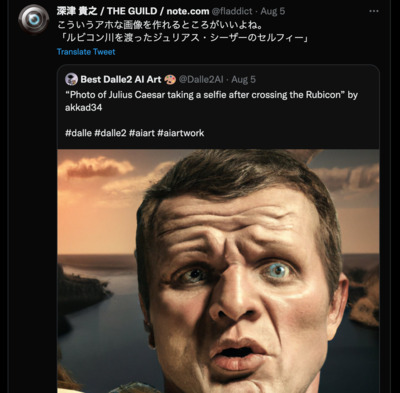
Task: Click the Best Dalle2 AI Art avatar icon
Action: tap(71, 79)
